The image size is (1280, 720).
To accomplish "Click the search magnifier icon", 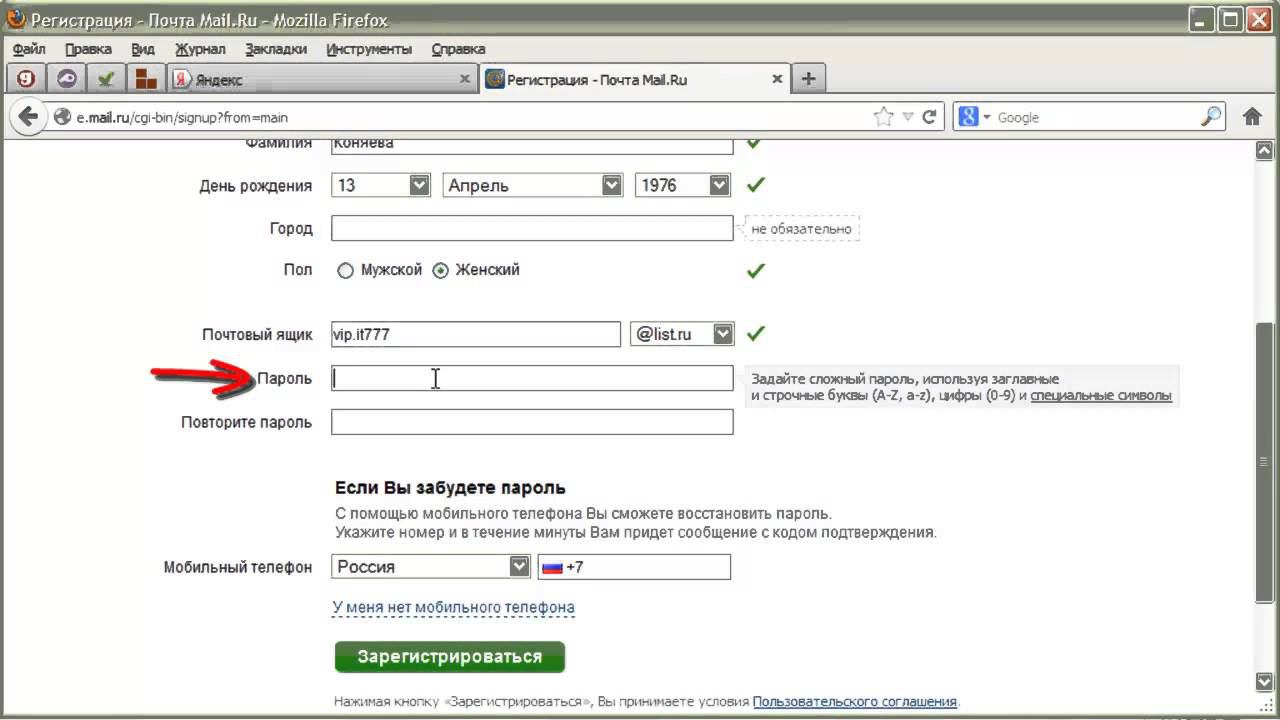I will (x=1210, y=117).
